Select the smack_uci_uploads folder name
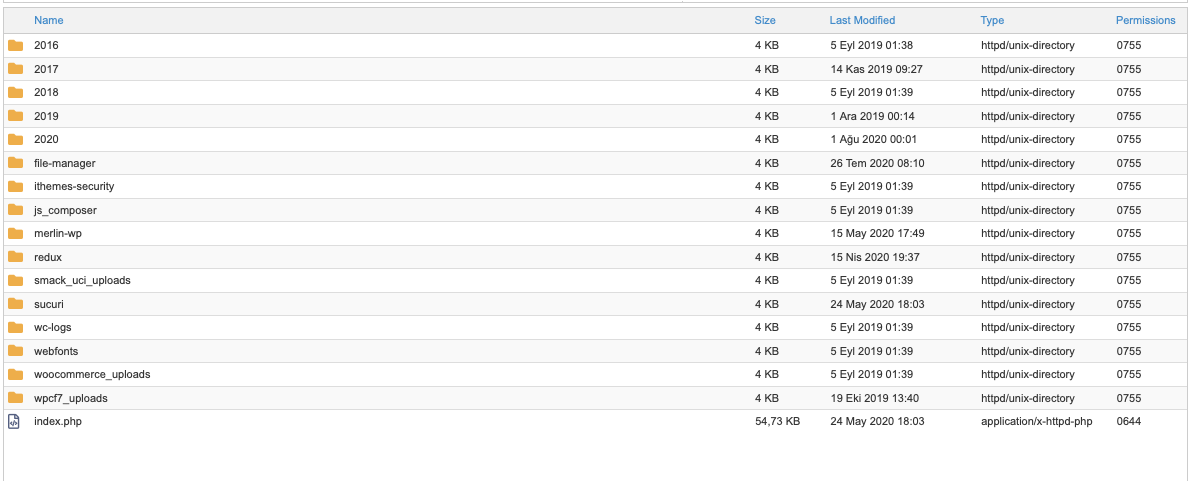 82,280
